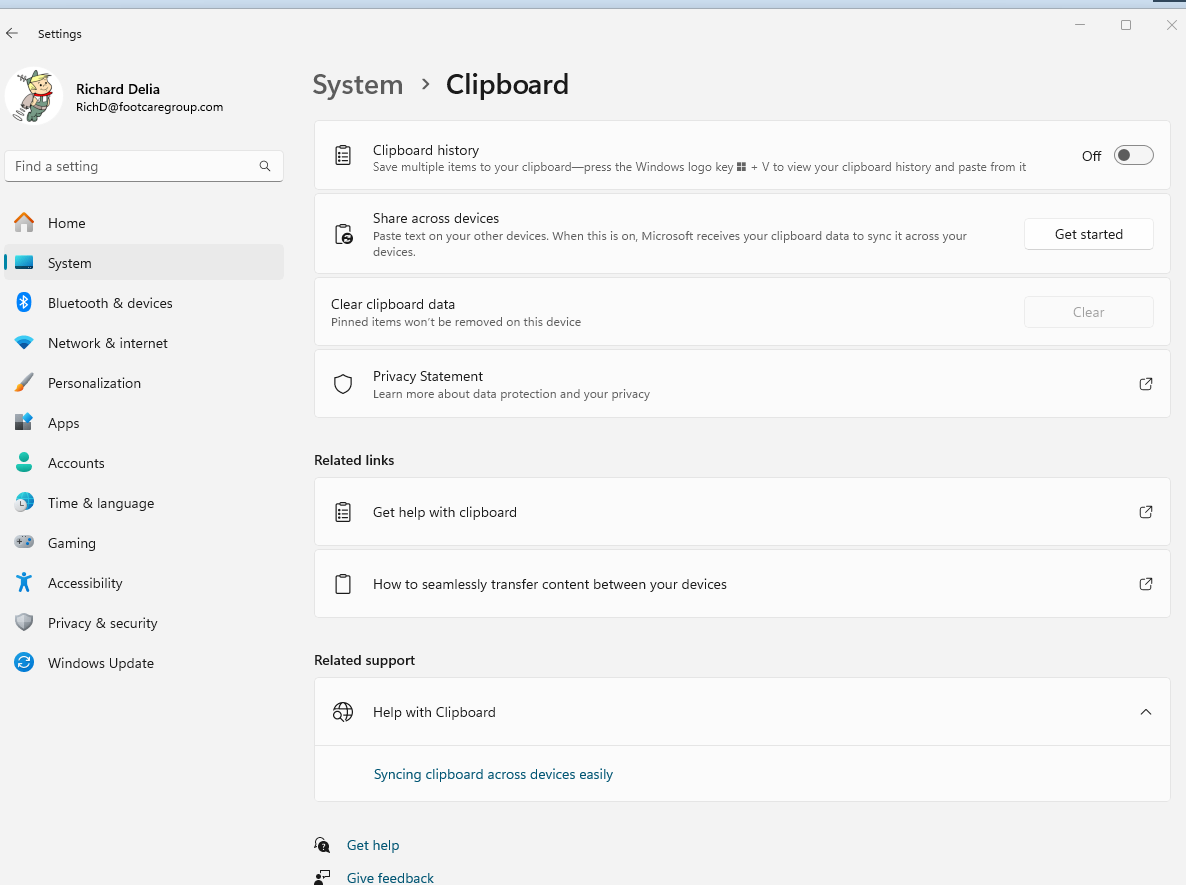Click the Clear clipboard data button
This screenshot has height=885, width=1186.
point(1088,312)
